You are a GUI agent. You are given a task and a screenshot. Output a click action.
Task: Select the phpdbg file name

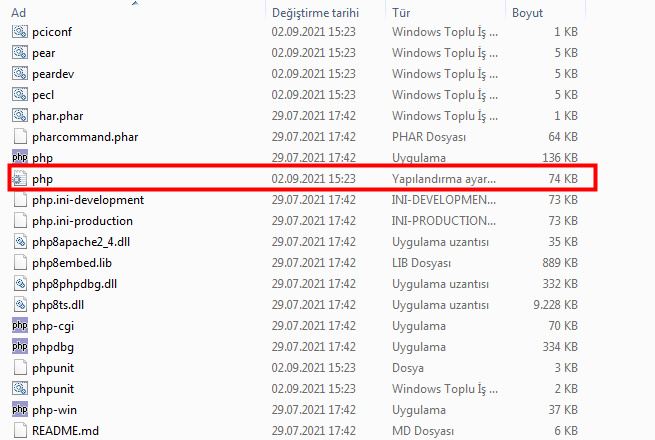[53, 347]
